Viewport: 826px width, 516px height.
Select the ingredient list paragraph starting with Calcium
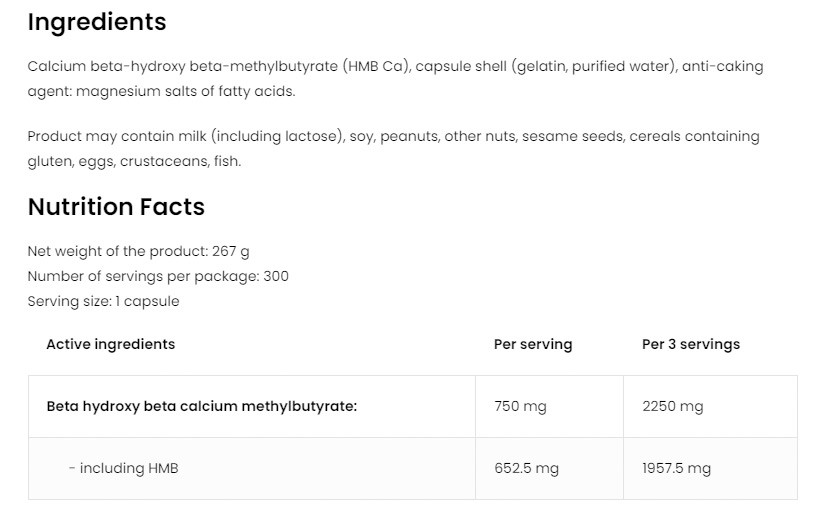pos(394,79)
